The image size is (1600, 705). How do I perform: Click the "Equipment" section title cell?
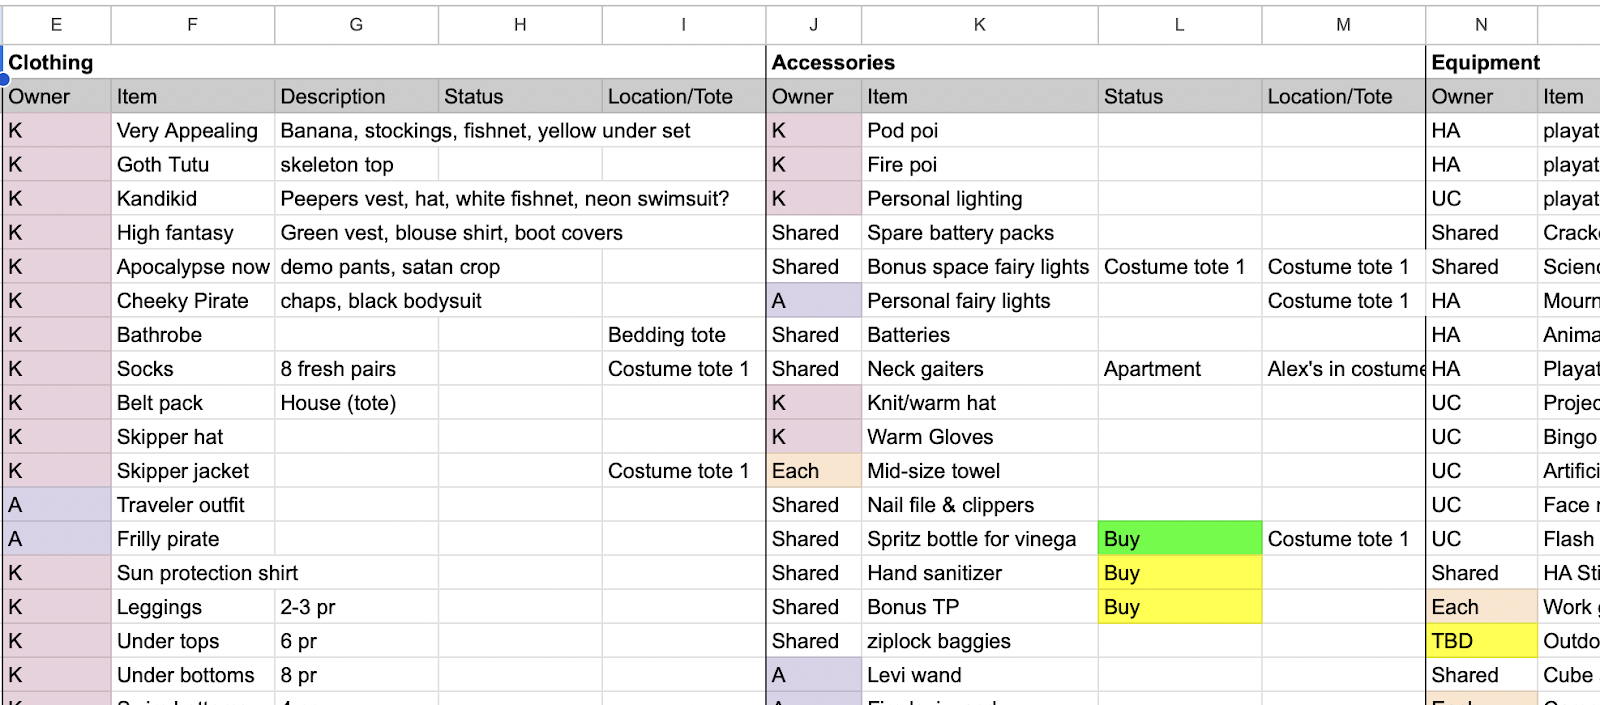coord(1485,63)
